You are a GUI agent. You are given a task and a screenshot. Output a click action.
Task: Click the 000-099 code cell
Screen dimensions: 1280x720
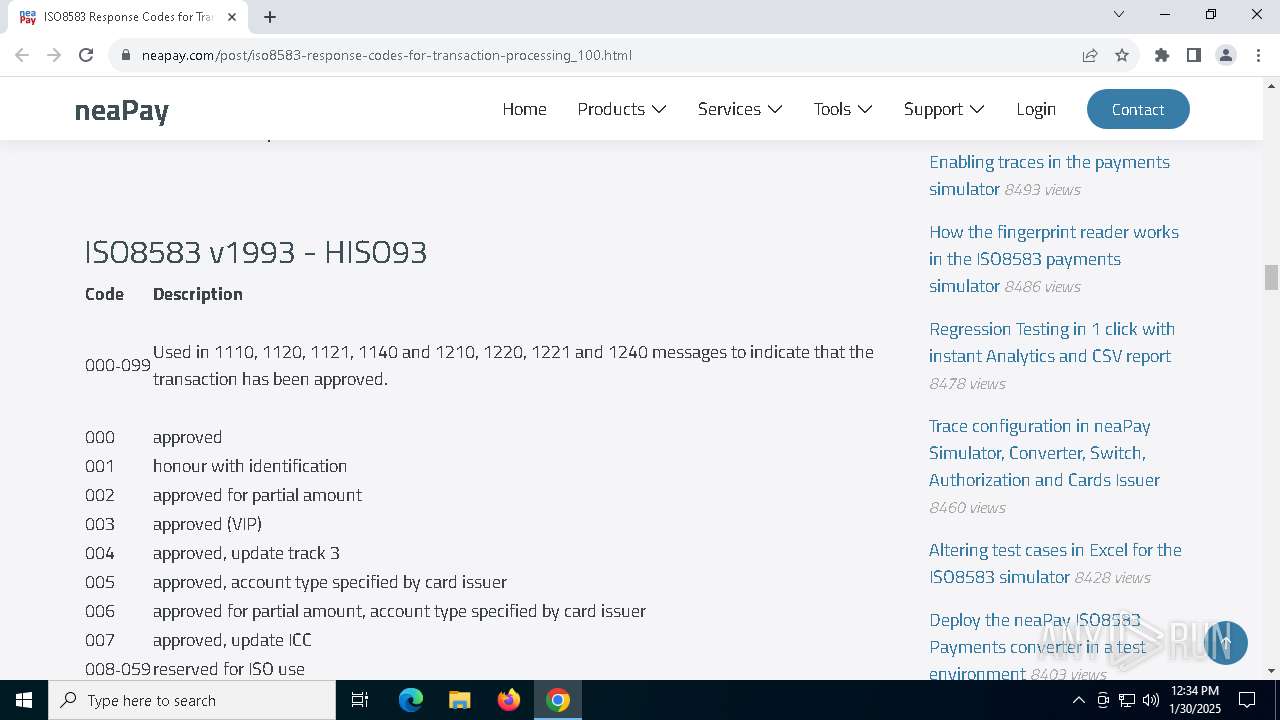(118, 366)
